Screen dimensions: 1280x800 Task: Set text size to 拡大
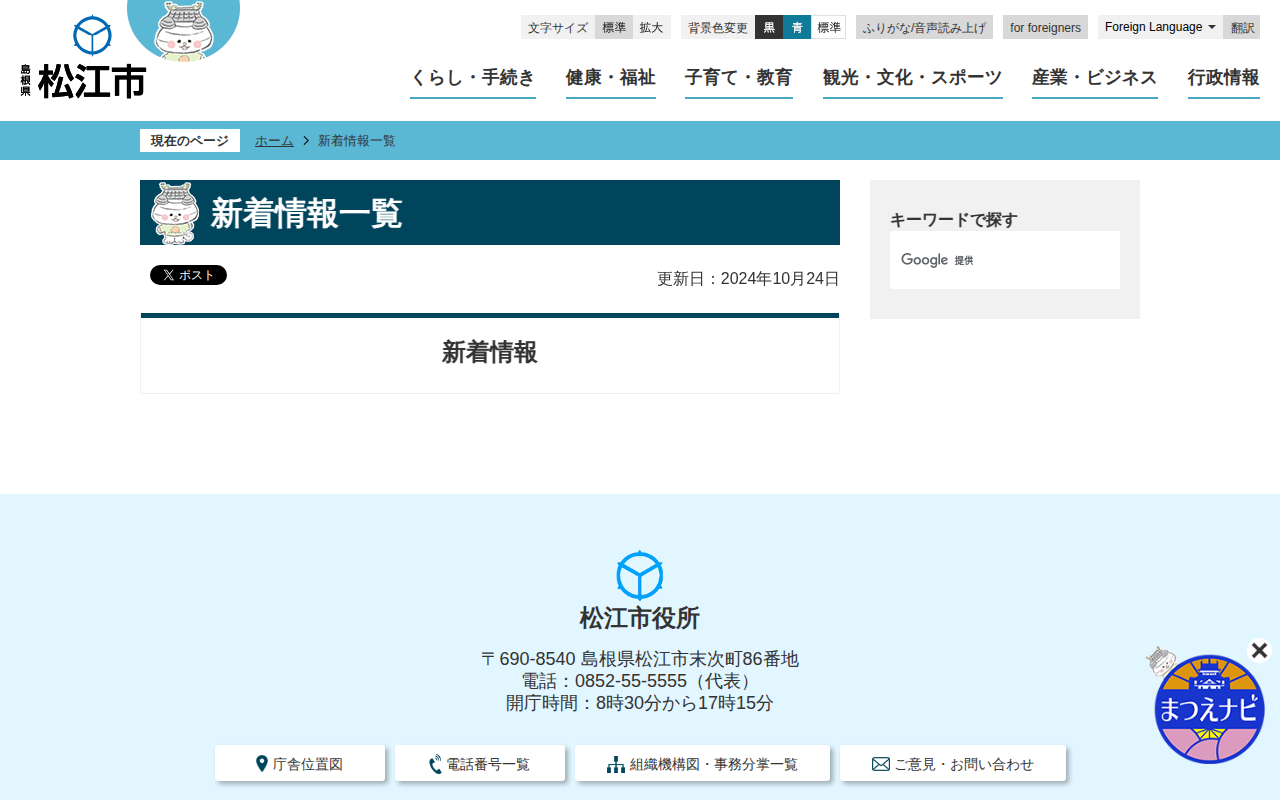651,27
